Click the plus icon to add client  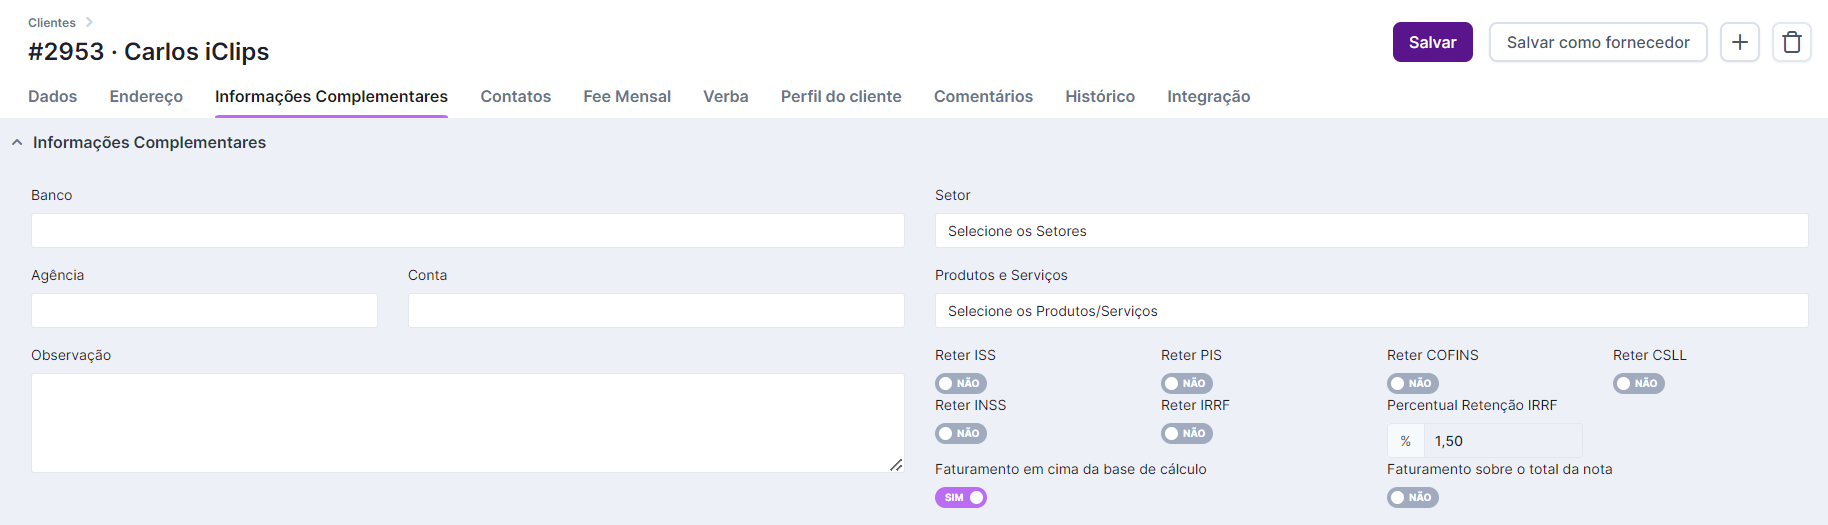coord(1739,42)
